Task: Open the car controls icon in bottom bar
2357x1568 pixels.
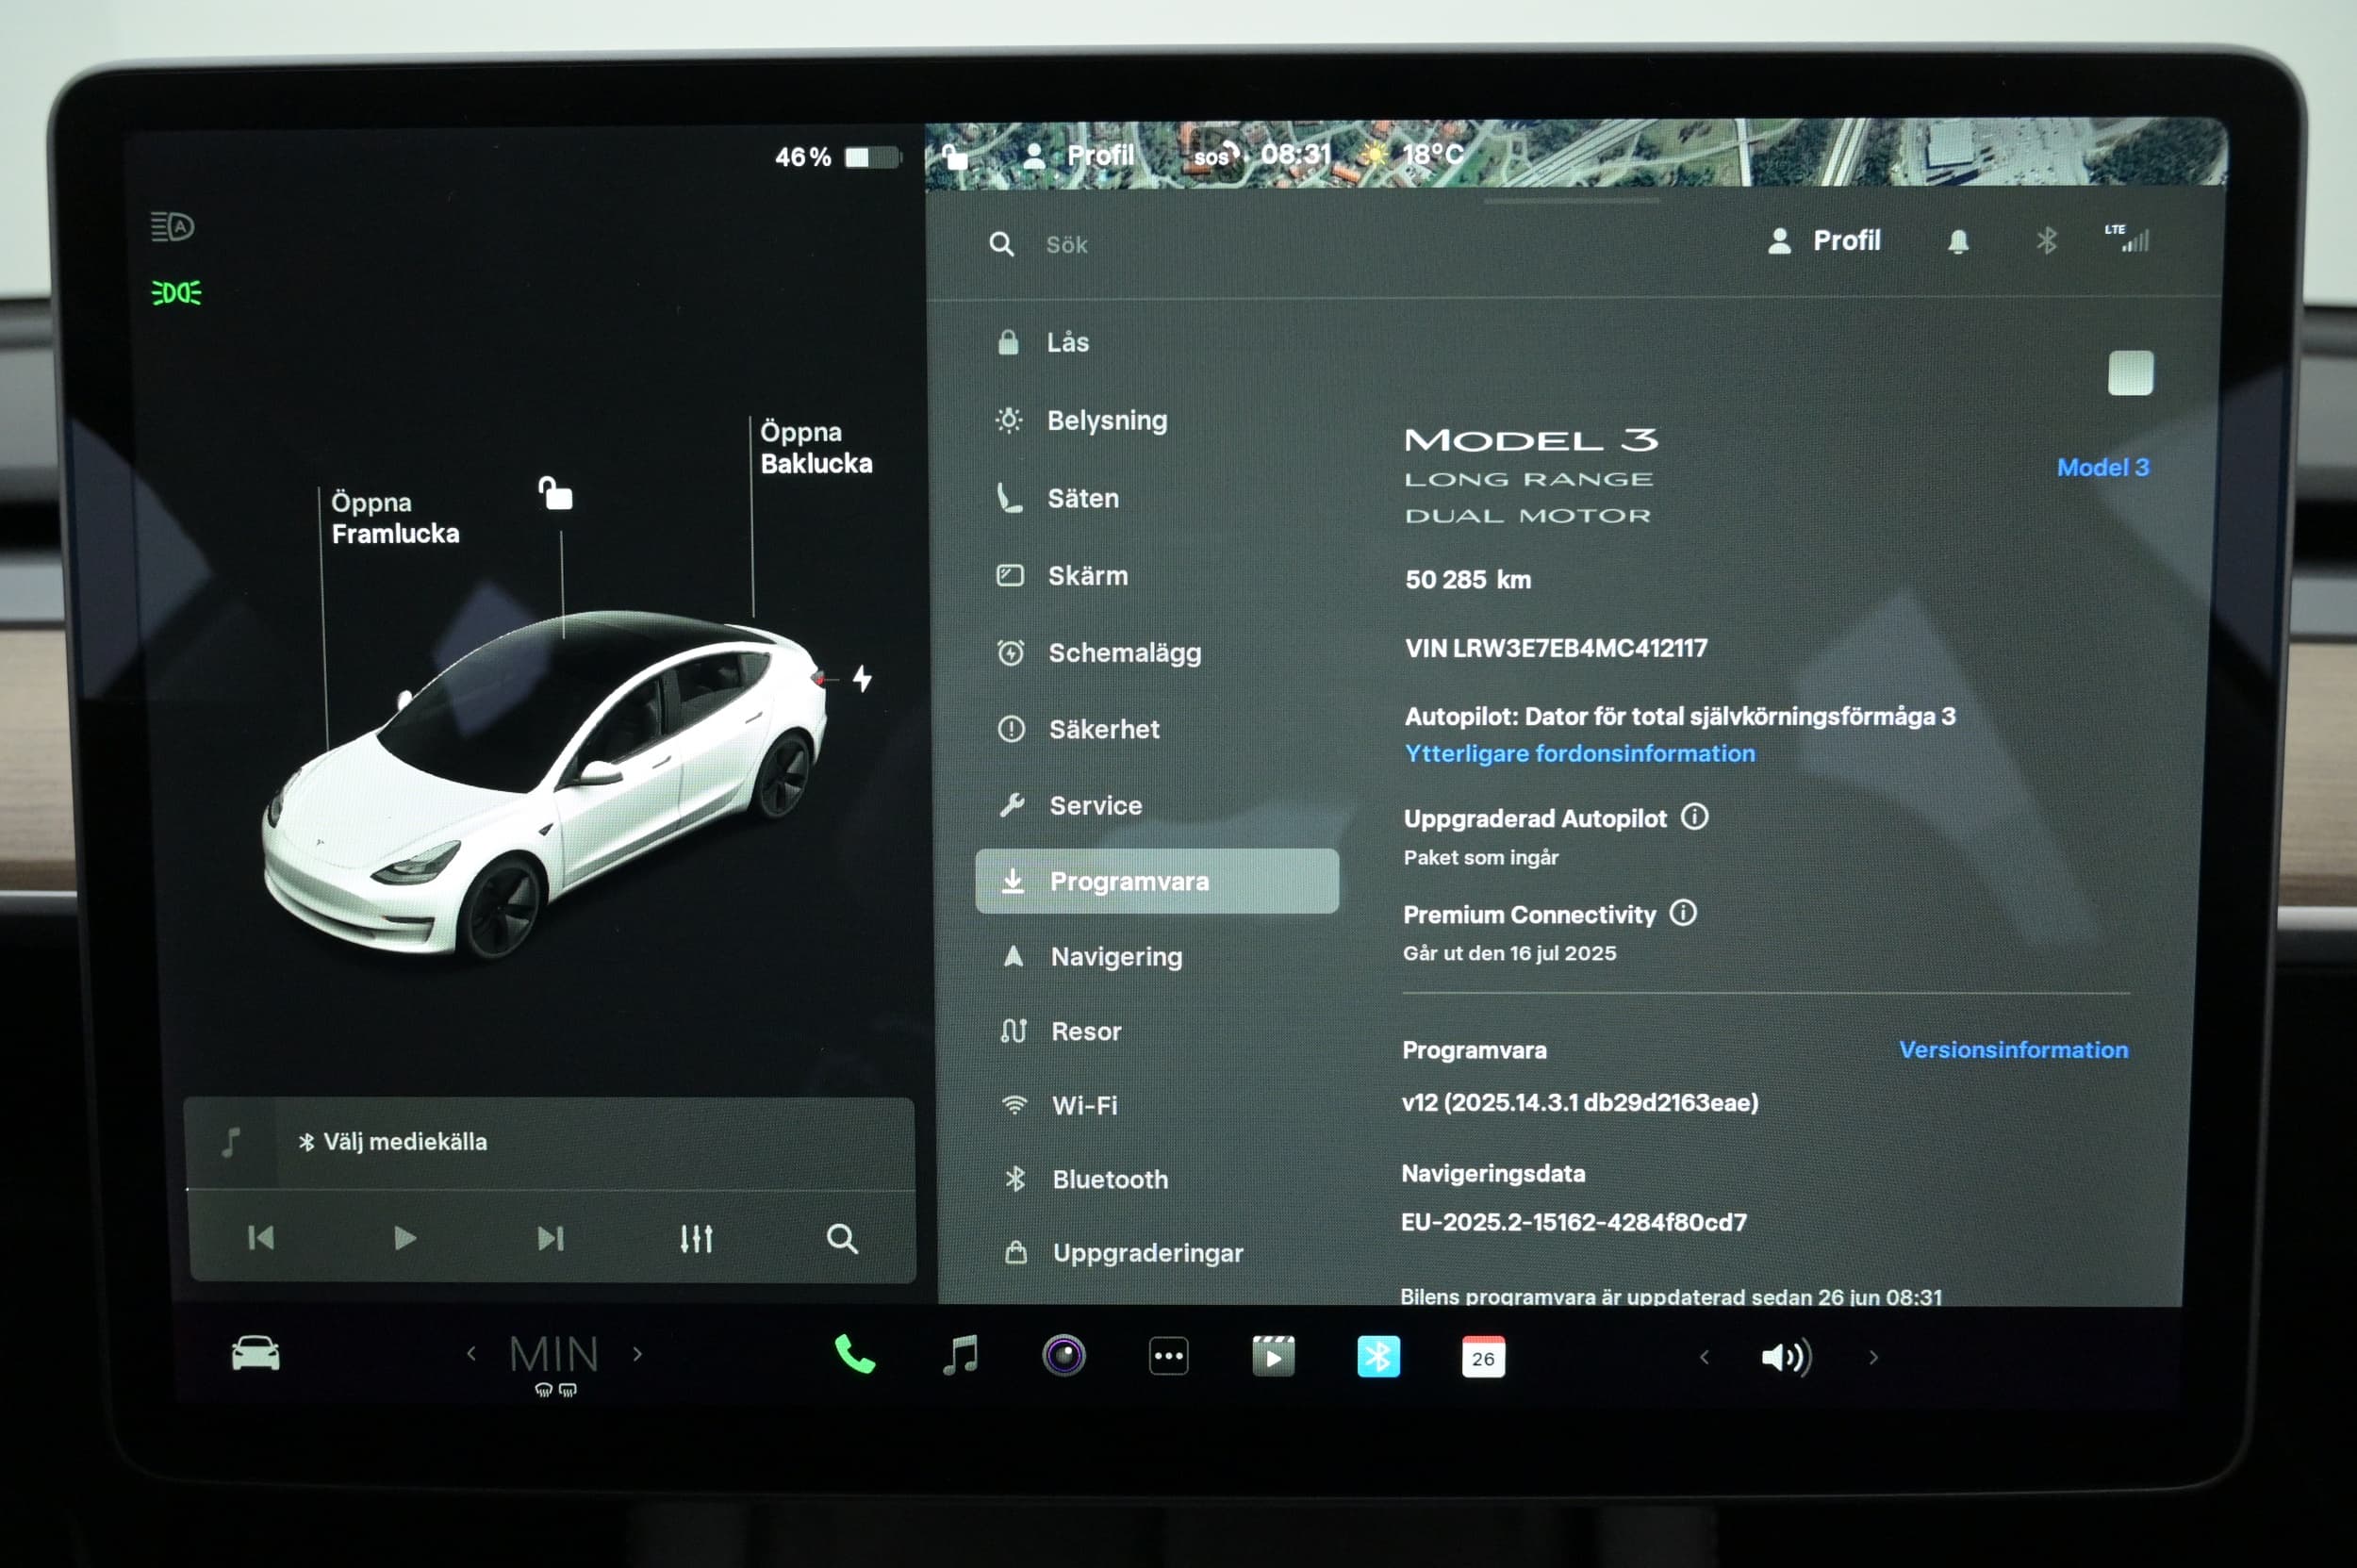Action: coord(255,1354)
